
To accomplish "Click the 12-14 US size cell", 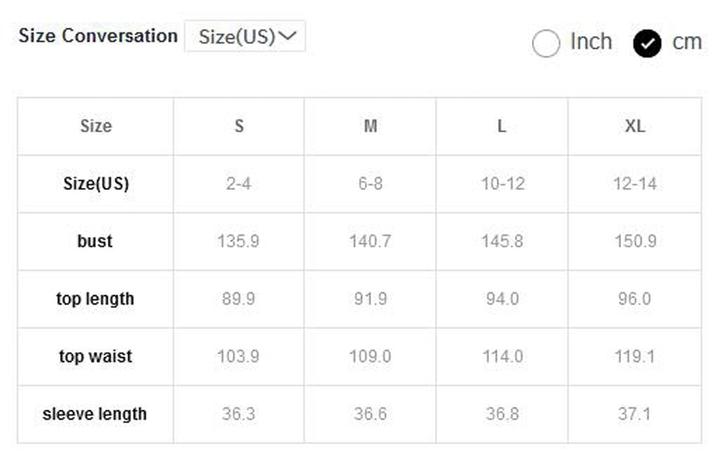I will click(x=635, y=184).
